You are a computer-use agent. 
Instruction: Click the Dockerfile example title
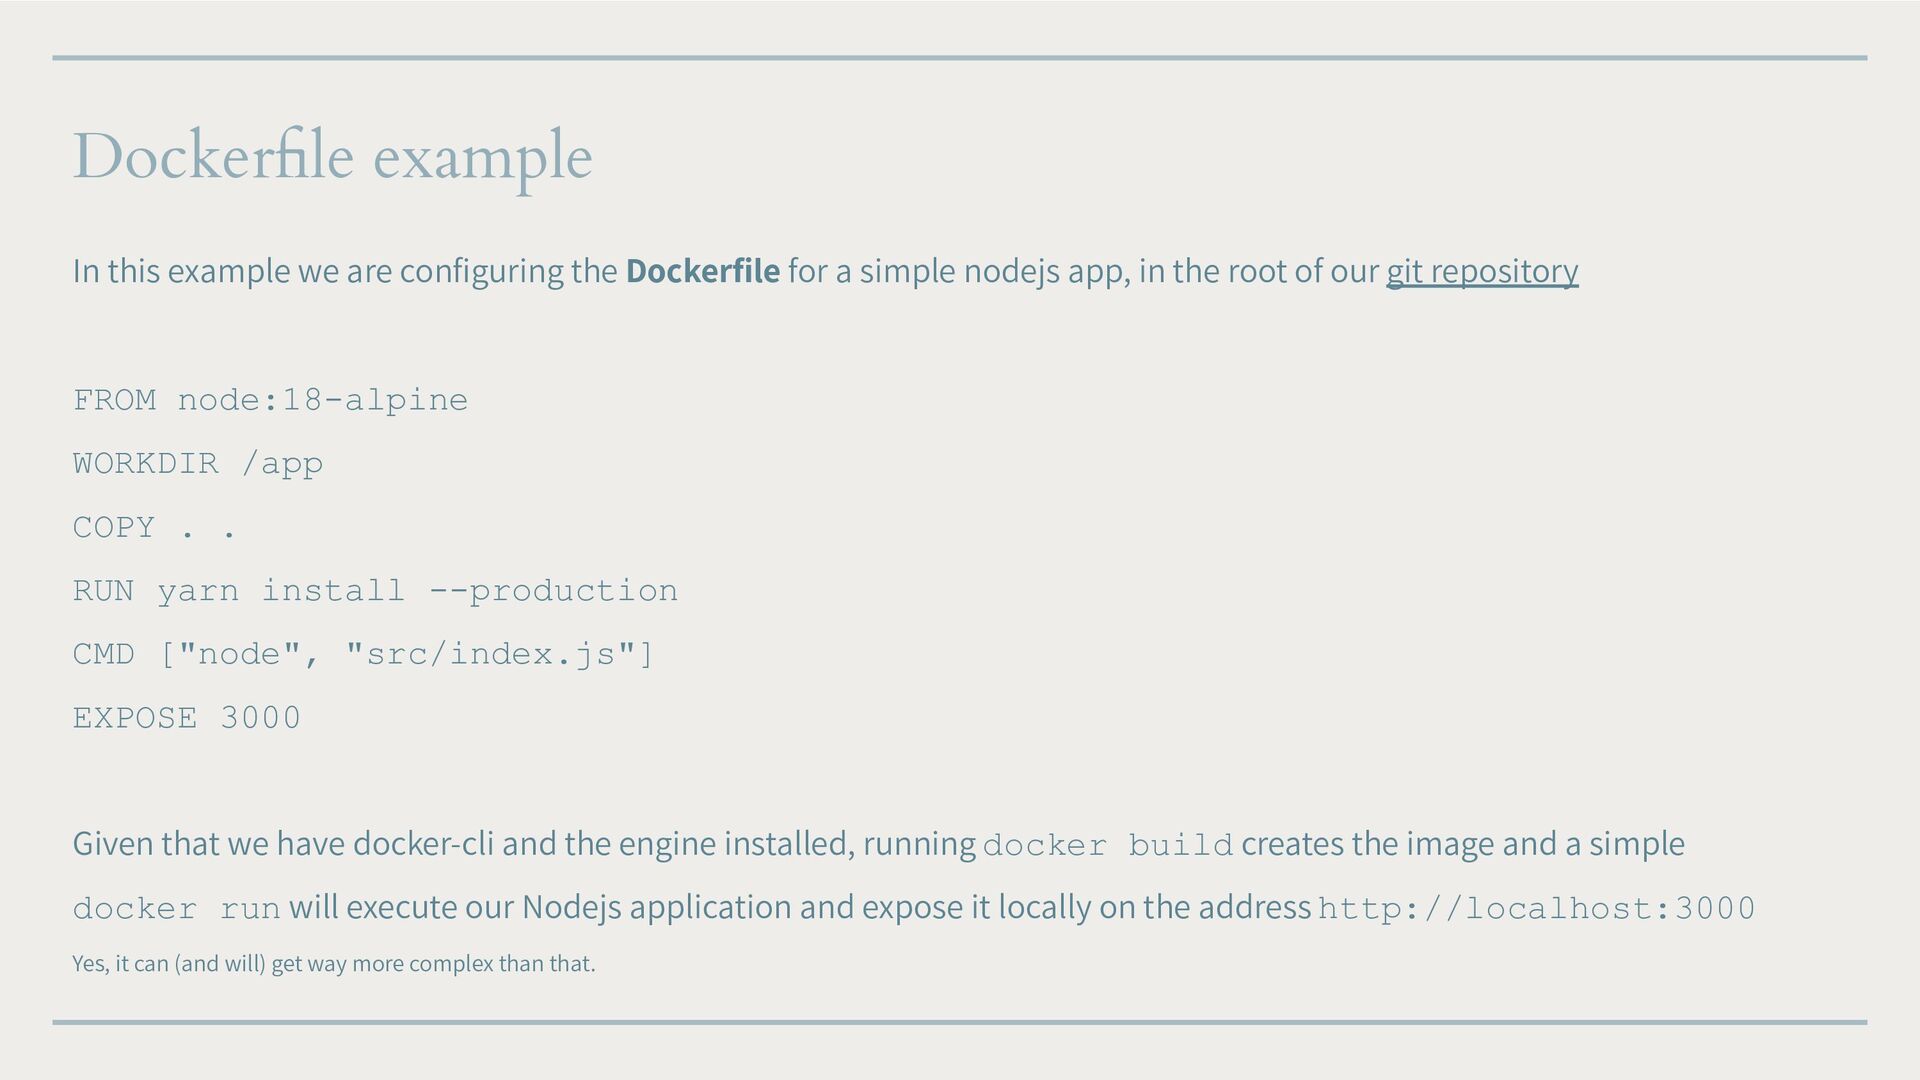pos(332,158)
